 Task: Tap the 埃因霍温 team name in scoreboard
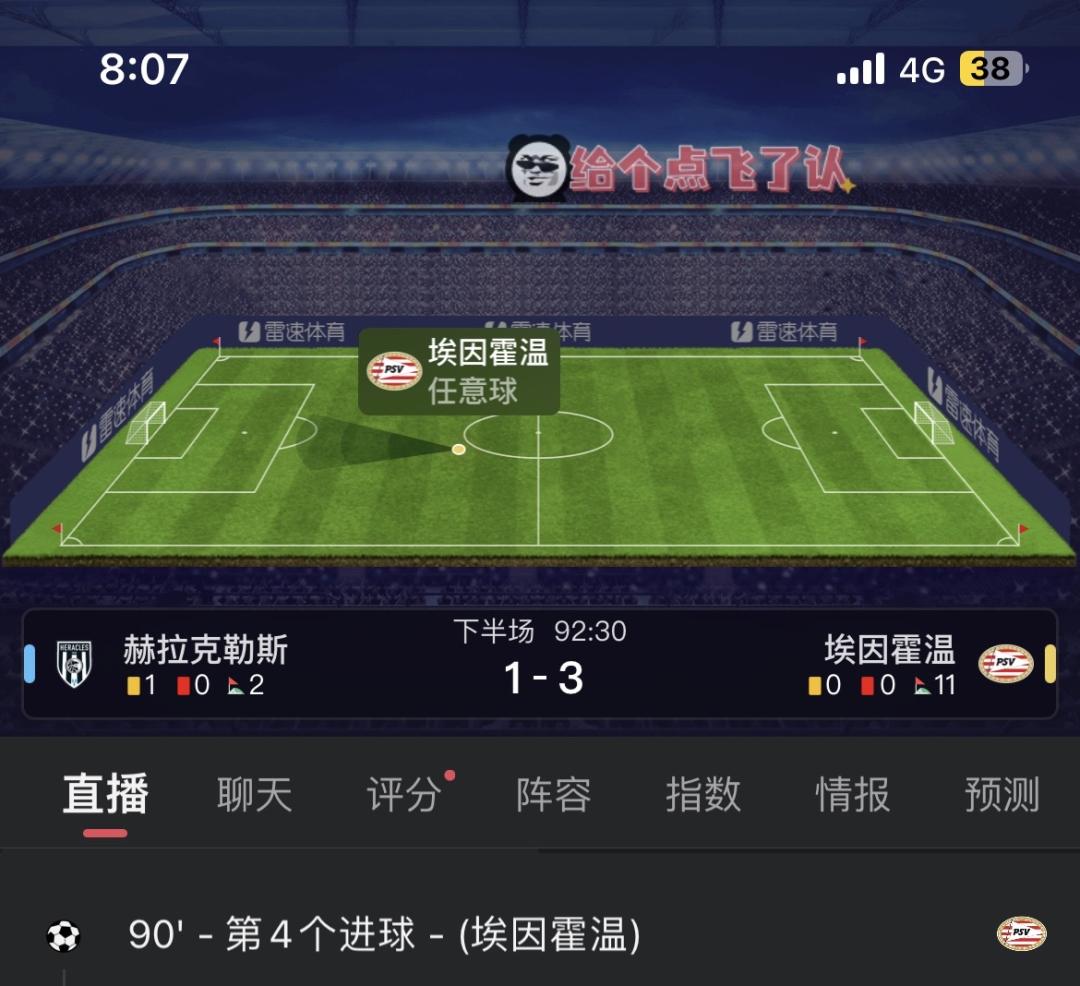(x=890, y=649)
